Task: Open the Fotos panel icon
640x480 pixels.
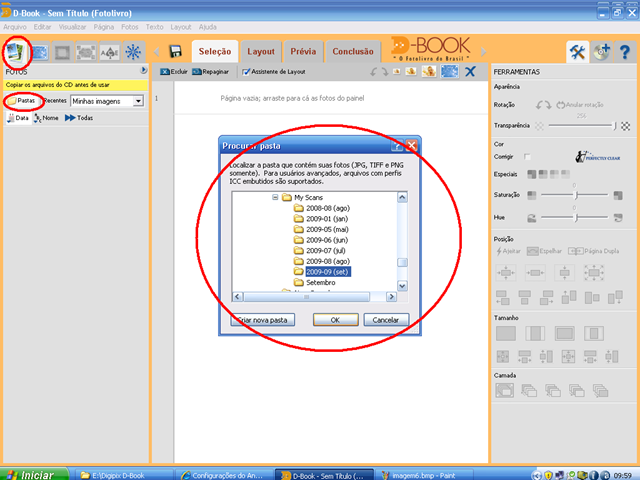Action: [16, 52]
